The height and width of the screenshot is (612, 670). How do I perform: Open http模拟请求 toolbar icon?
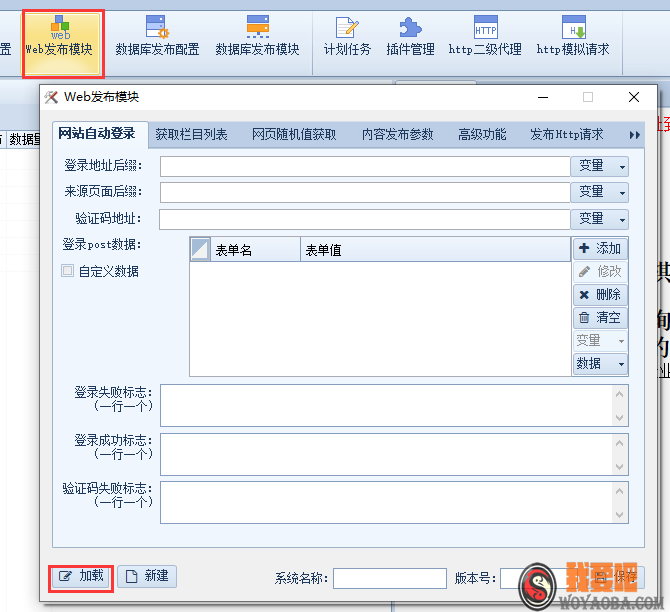coord(573,38)
